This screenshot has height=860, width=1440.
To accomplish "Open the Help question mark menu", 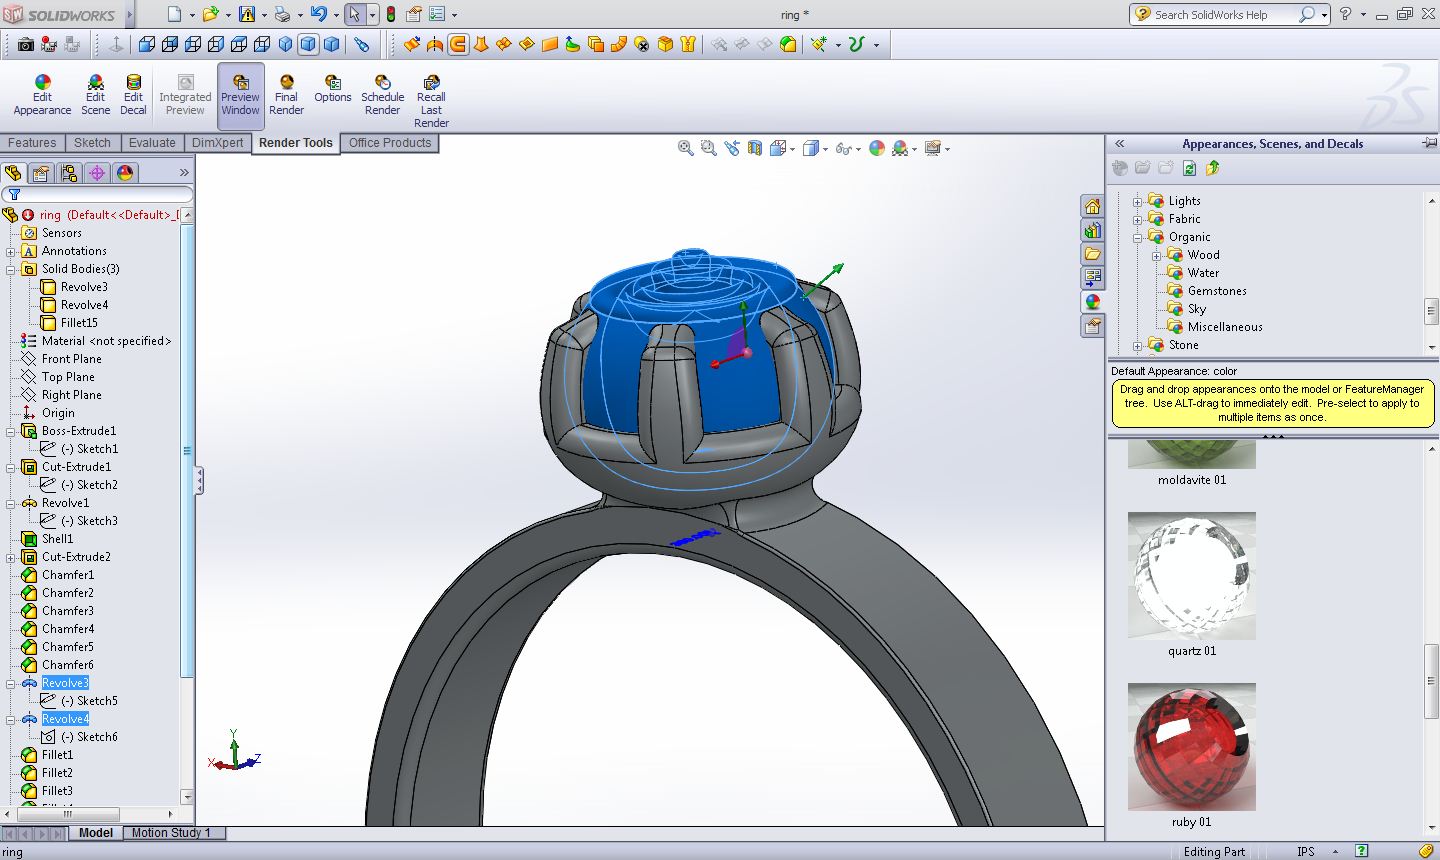I will 1345,14.
